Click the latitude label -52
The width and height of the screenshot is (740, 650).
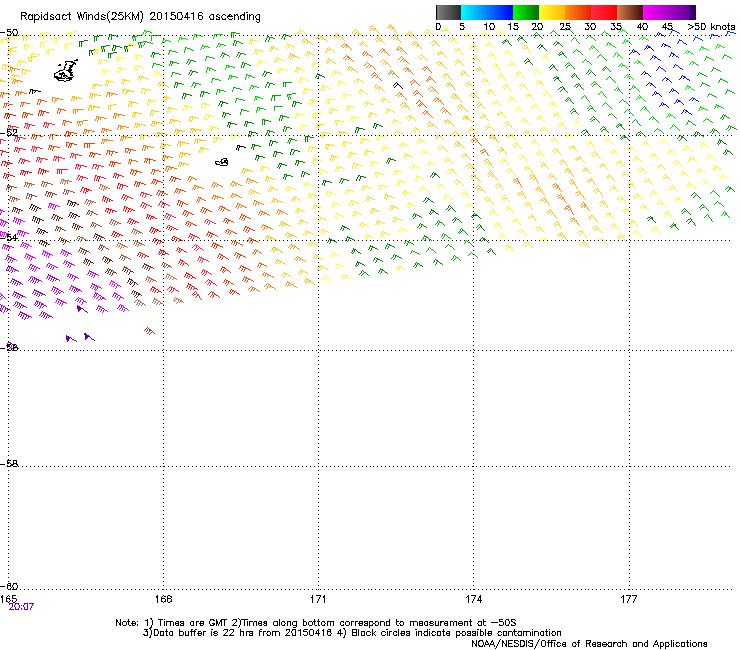click(x=9, y=133)
